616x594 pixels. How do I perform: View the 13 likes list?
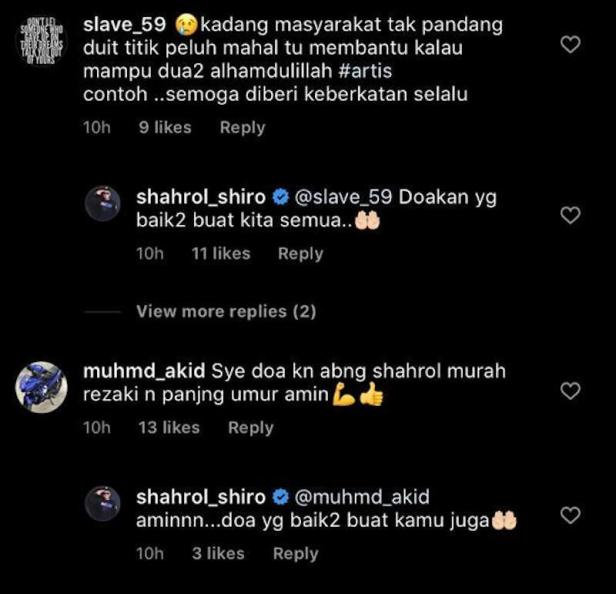(169, 428)
